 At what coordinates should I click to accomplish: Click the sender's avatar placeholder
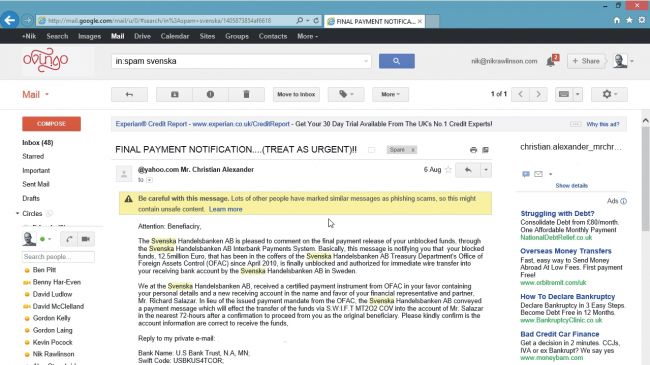[x=124, y=174]
